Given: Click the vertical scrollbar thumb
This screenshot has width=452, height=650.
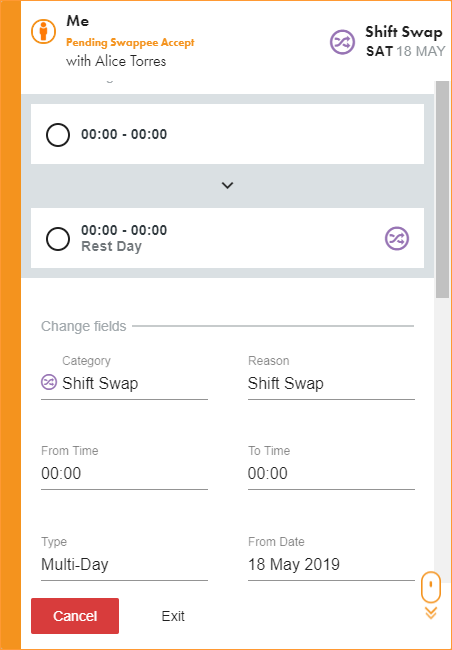Looking at the screenshot, I should click(x=442, y=189).
